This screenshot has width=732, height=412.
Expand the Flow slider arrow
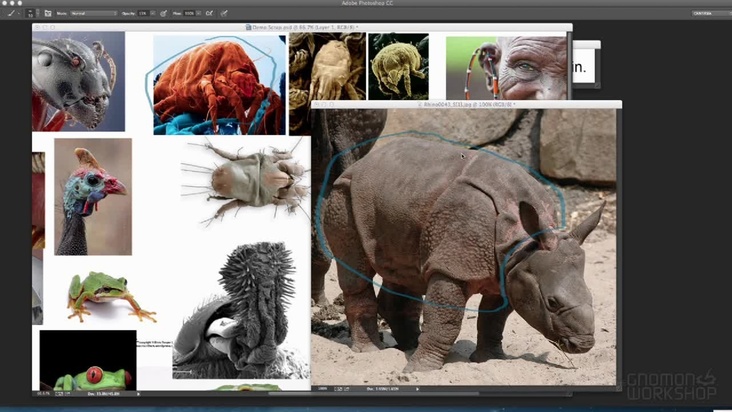(x=198, y=14)
